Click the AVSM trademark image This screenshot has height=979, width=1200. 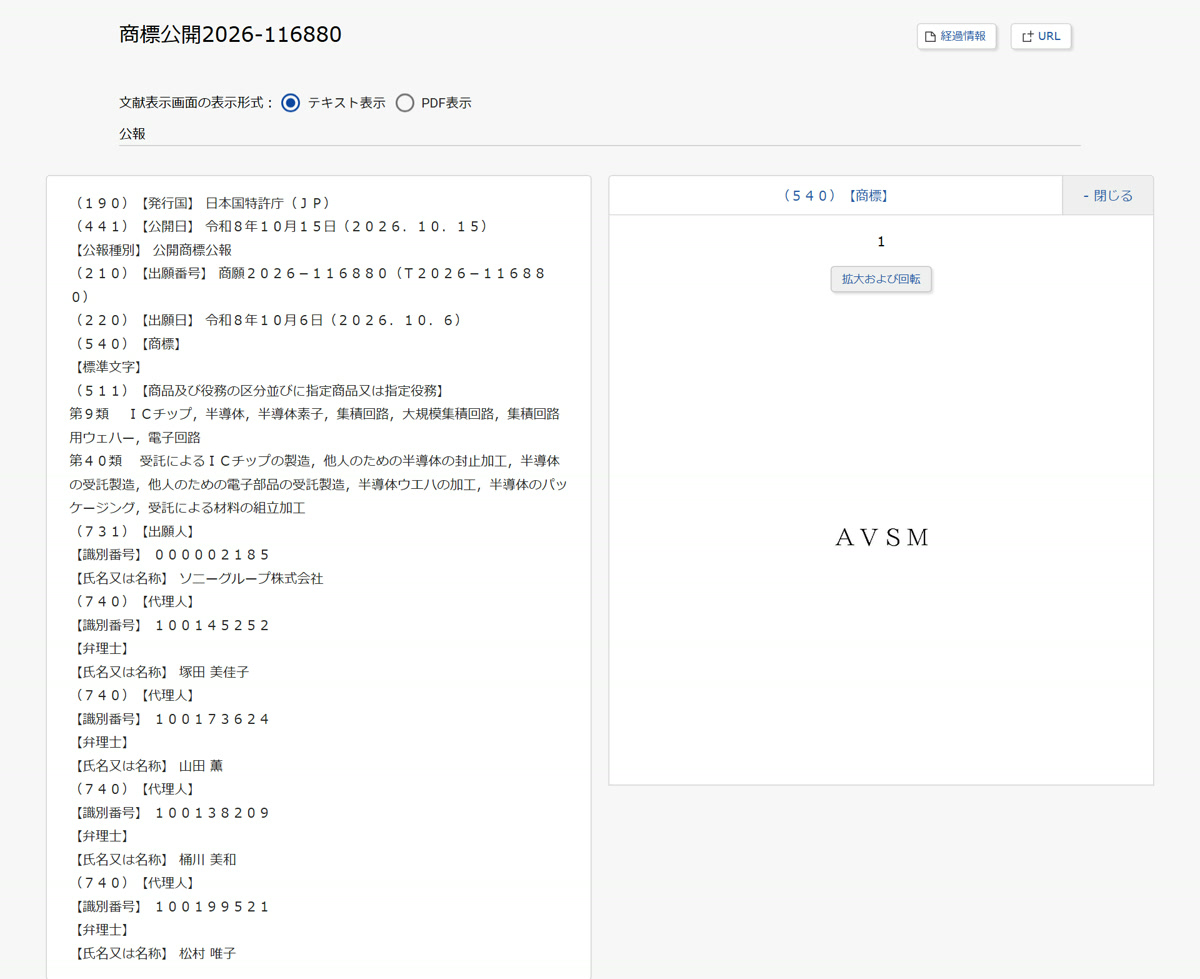pyautogui.click(x=882, y=537)
